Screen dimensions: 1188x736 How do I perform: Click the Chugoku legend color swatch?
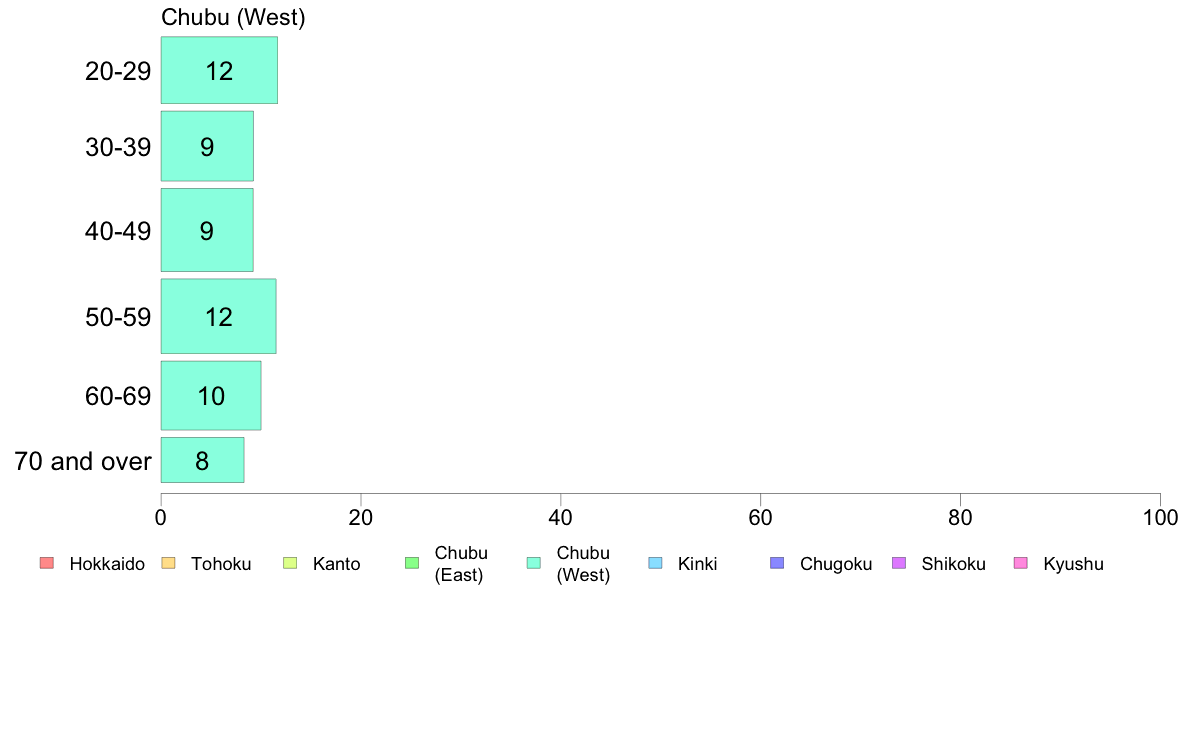click(x=777, y=563)
